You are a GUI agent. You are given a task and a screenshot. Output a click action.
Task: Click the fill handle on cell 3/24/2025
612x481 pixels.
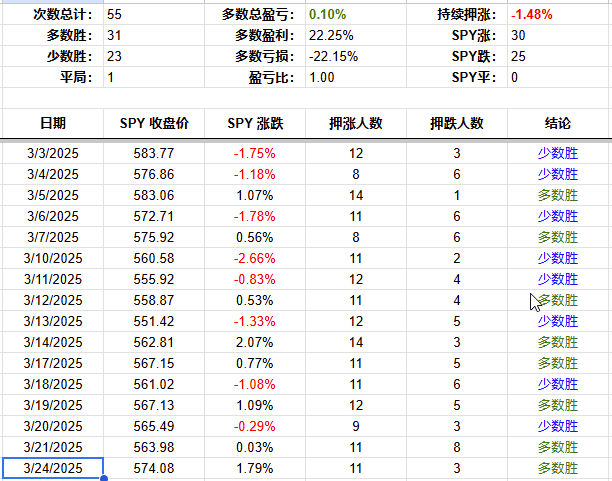pos(104,479)
